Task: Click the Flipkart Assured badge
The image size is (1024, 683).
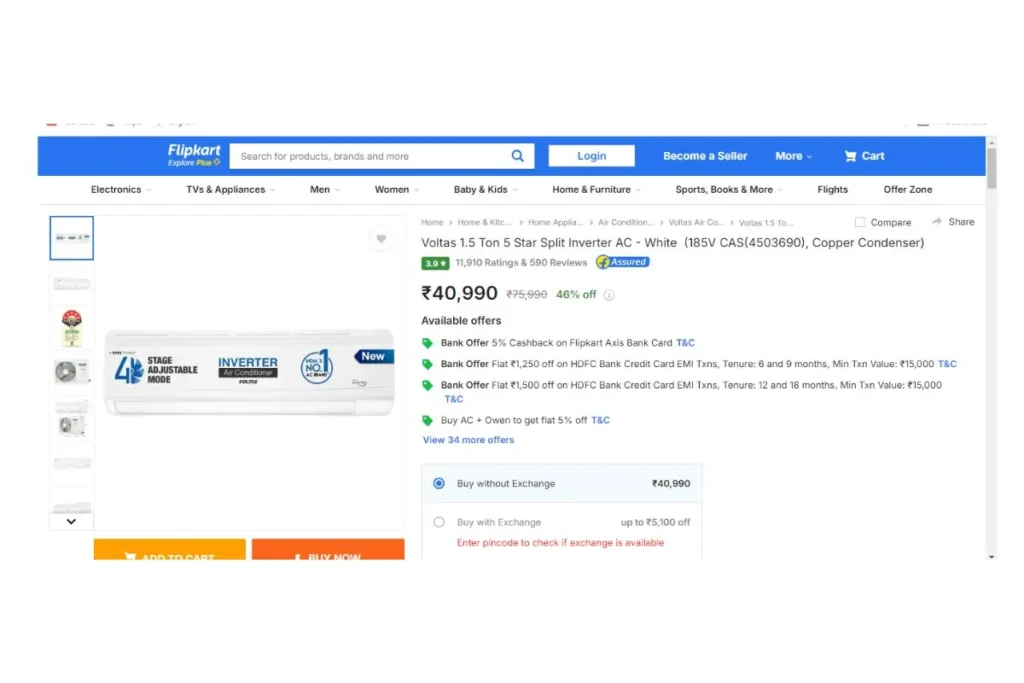Action: [x=622, y=262]
